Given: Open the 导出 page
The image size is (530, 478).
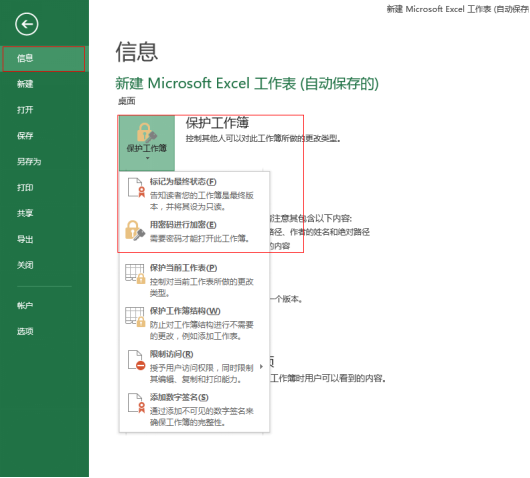Looking at the screenshot, I should click(x=25, y=239).
